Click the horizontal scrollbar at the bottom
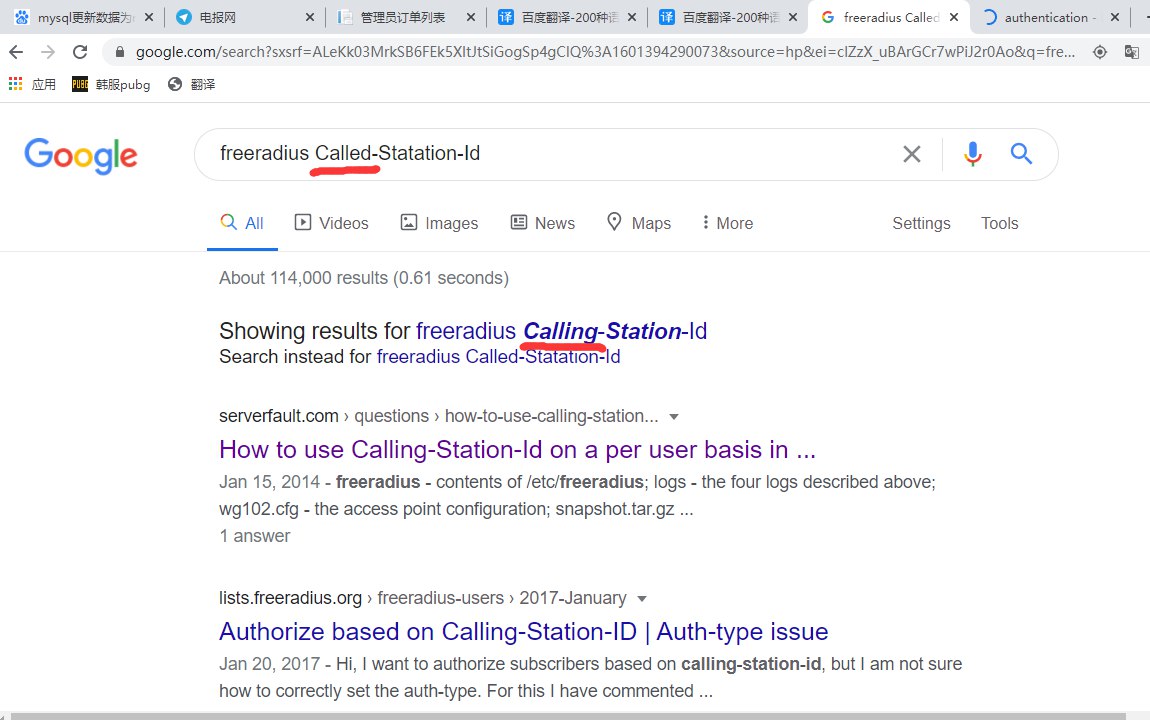This screenshot has height=720, width=1150. (568, 716)
